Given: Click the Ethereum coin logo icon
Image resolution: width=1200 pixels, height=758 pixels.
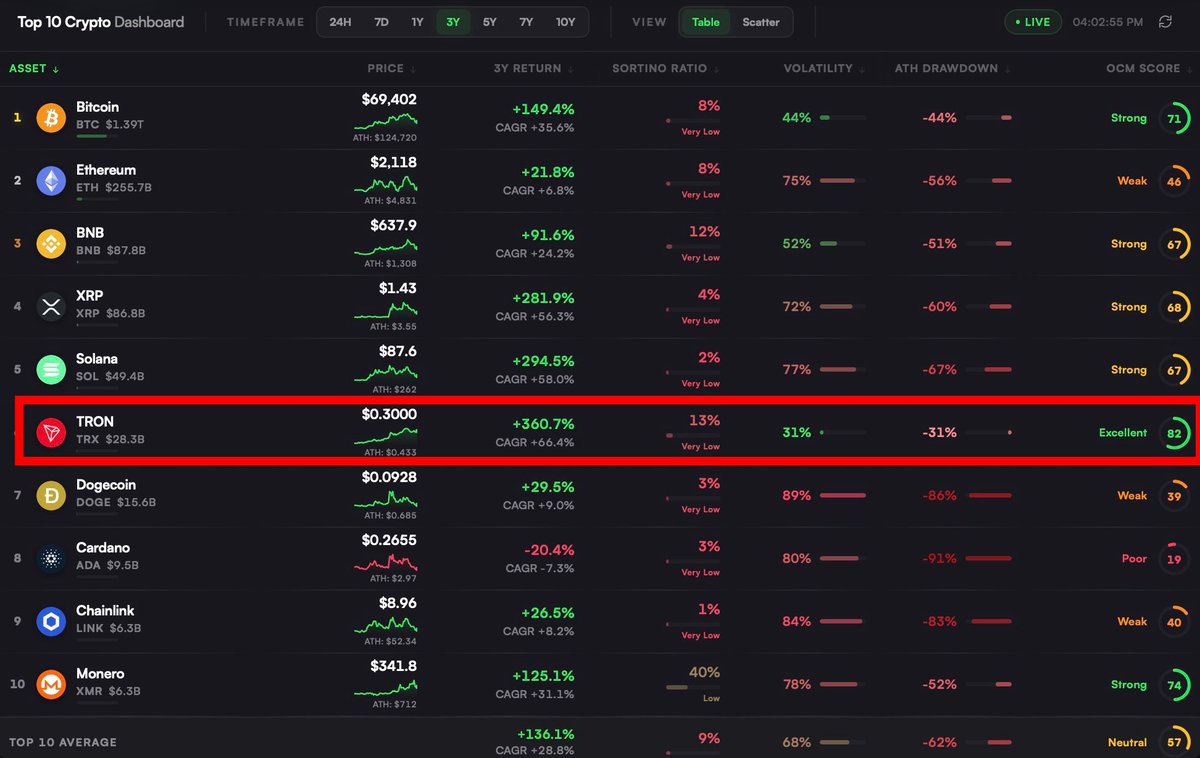Looking at the screenshot, I should click(51, 181).
